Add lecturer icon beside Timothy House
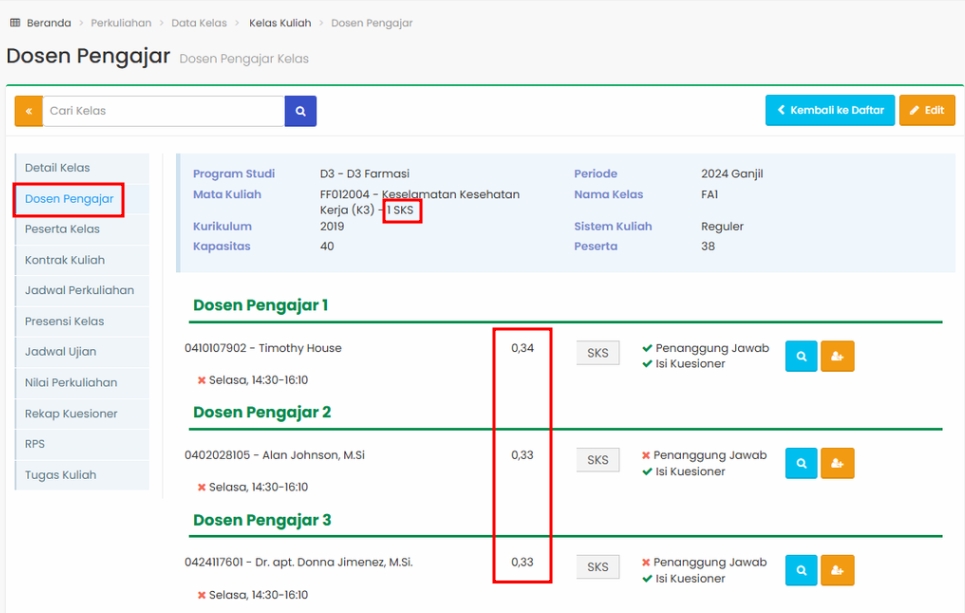This screenshot has width=965, height=613. click(837, 356)
